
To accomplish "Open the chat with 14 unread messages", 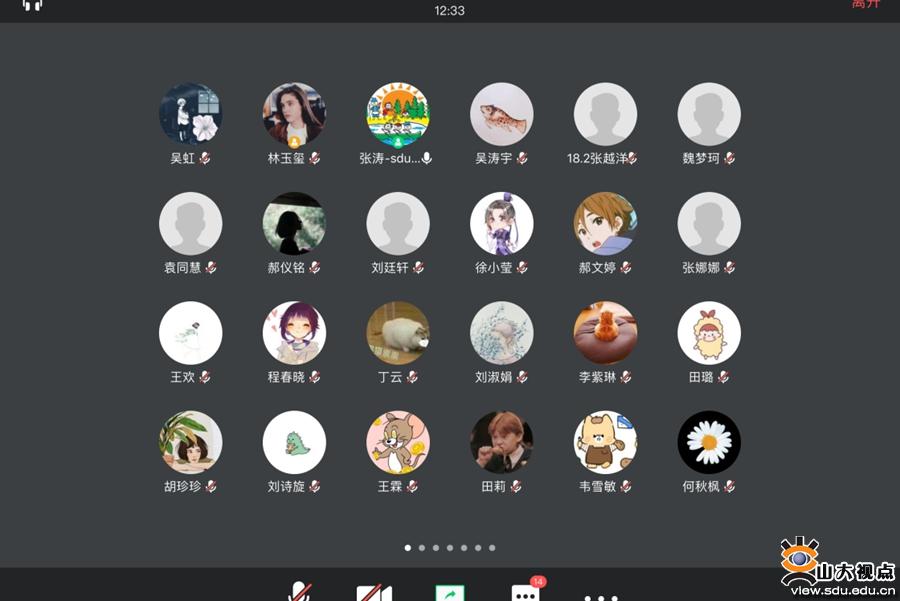I will coord(525,592).
